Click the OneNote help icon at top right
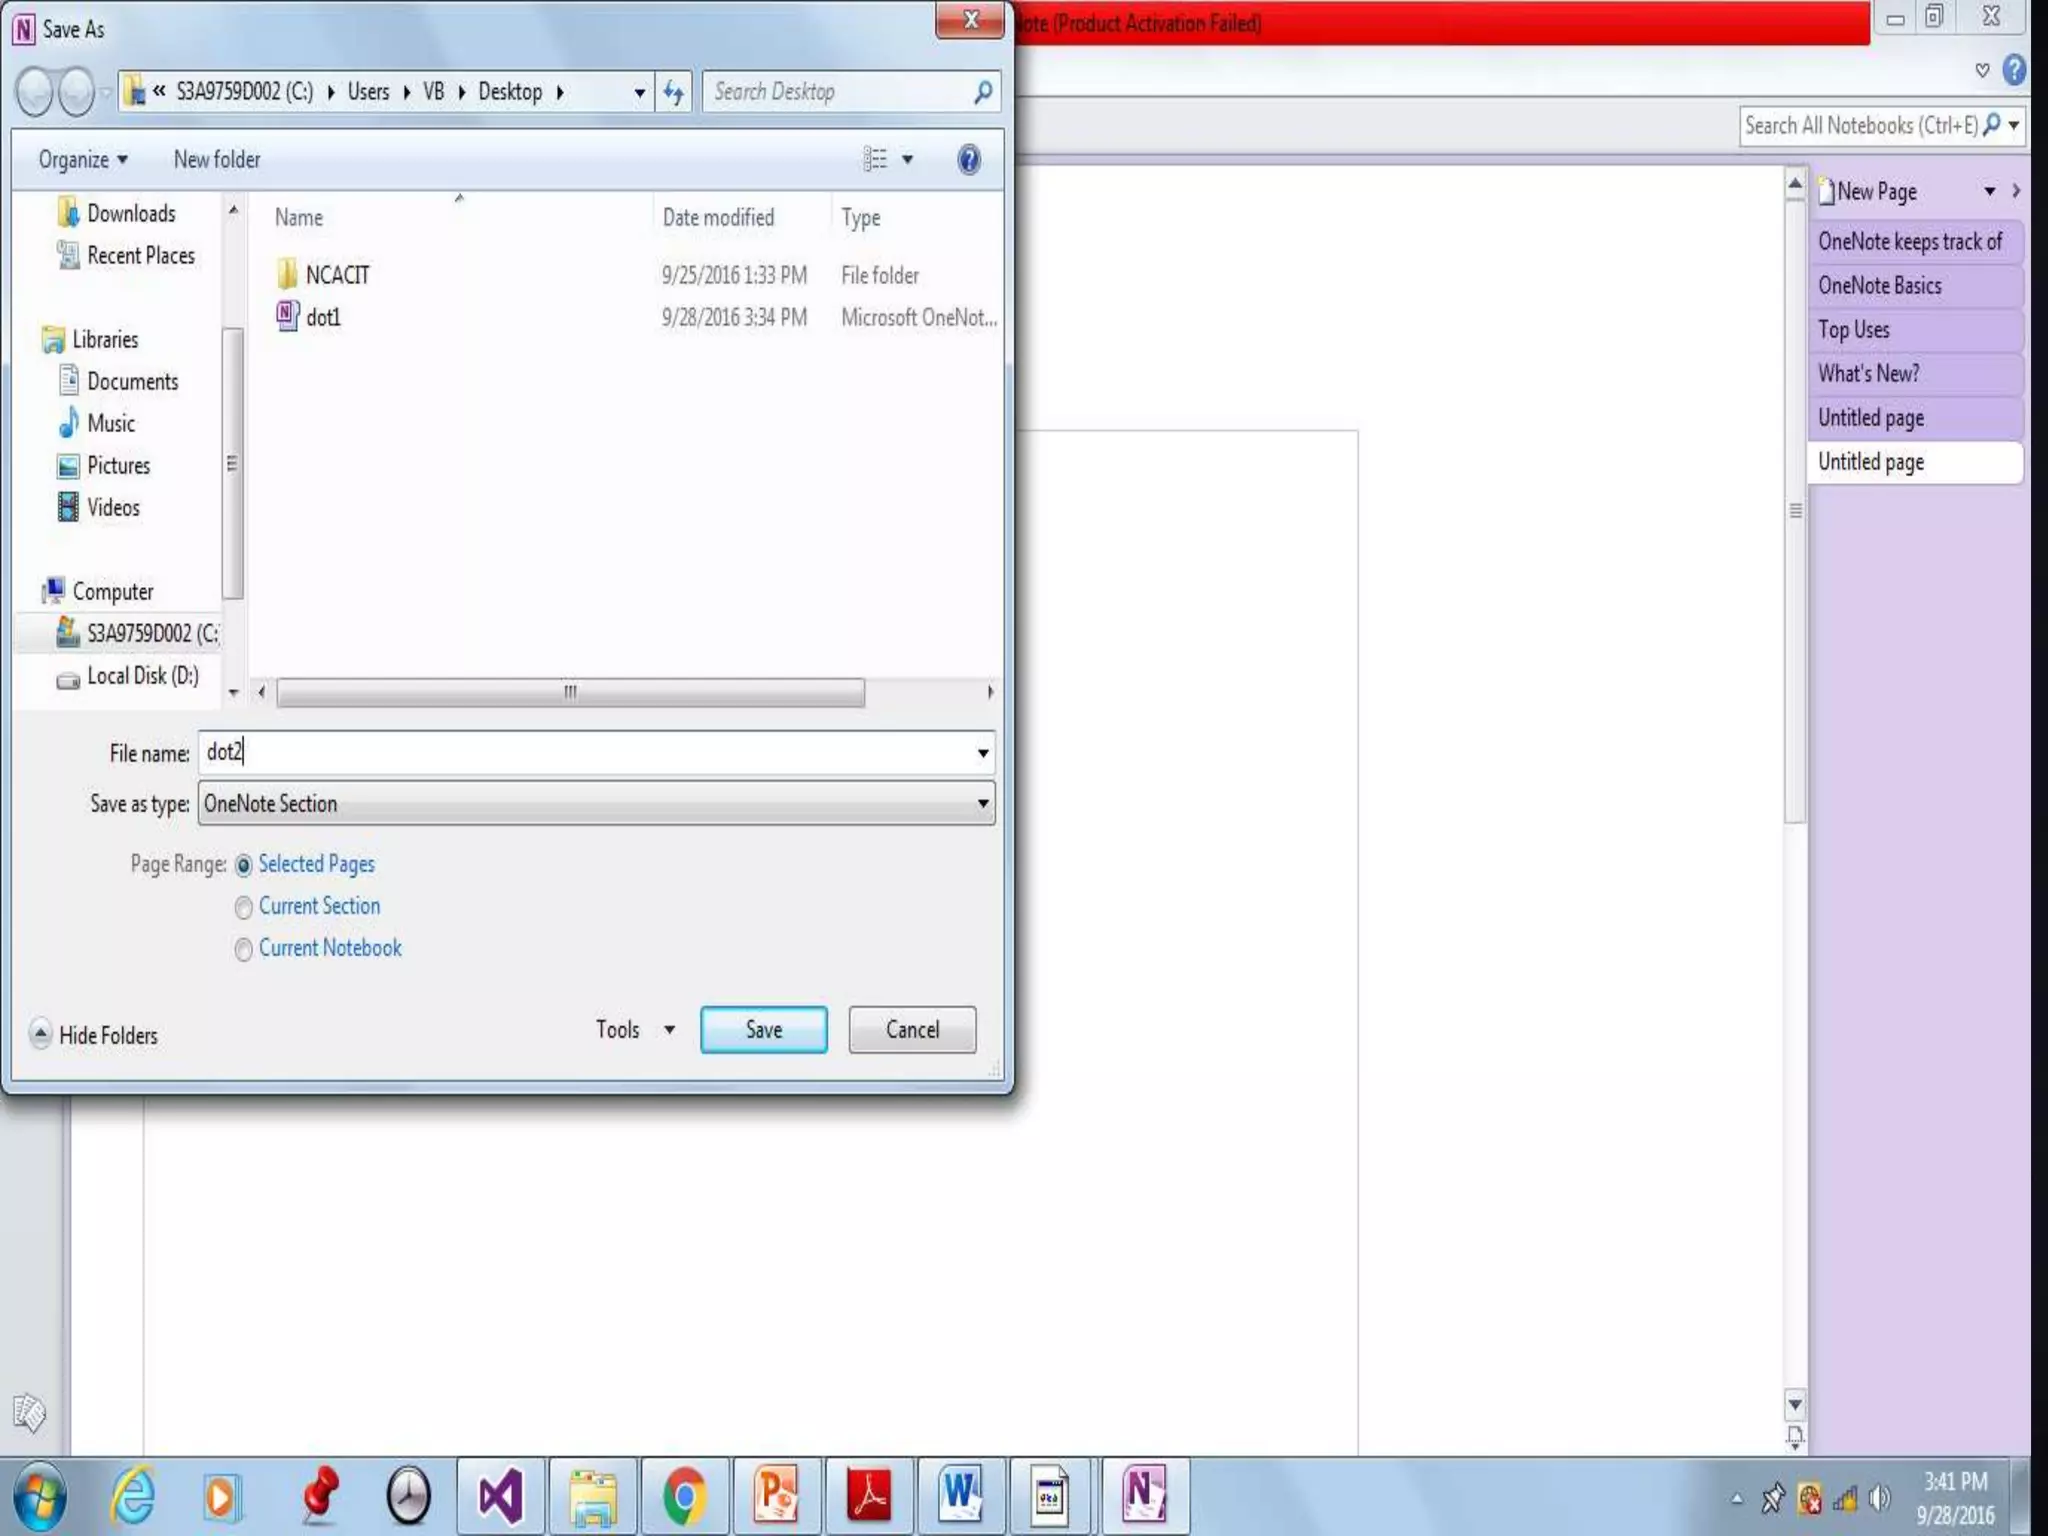Image resolution: width=2048 pixels, height=1536 pixels. 2014,70
